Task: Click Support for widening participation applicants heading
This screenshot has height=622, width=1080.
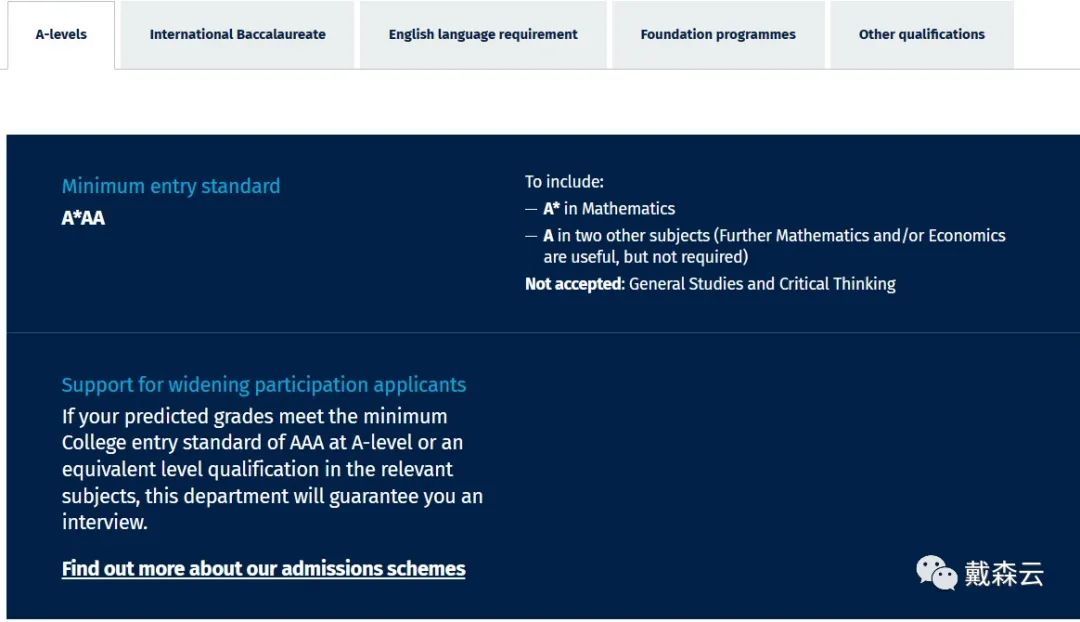Action: 264,384
